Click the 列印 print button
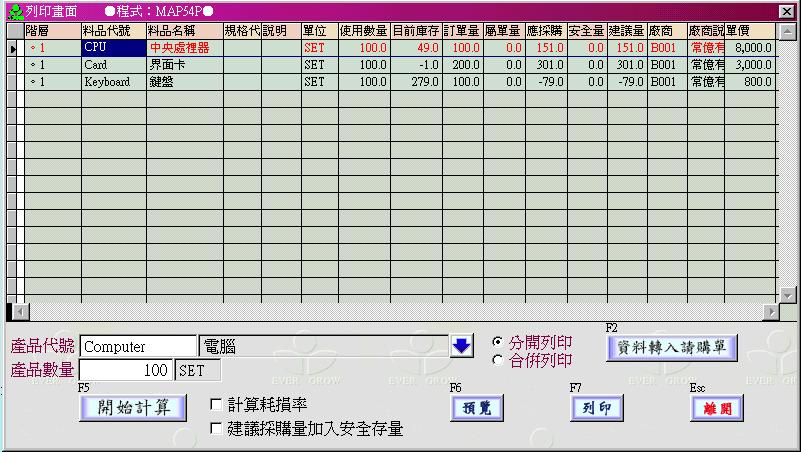 pos(596,408)
